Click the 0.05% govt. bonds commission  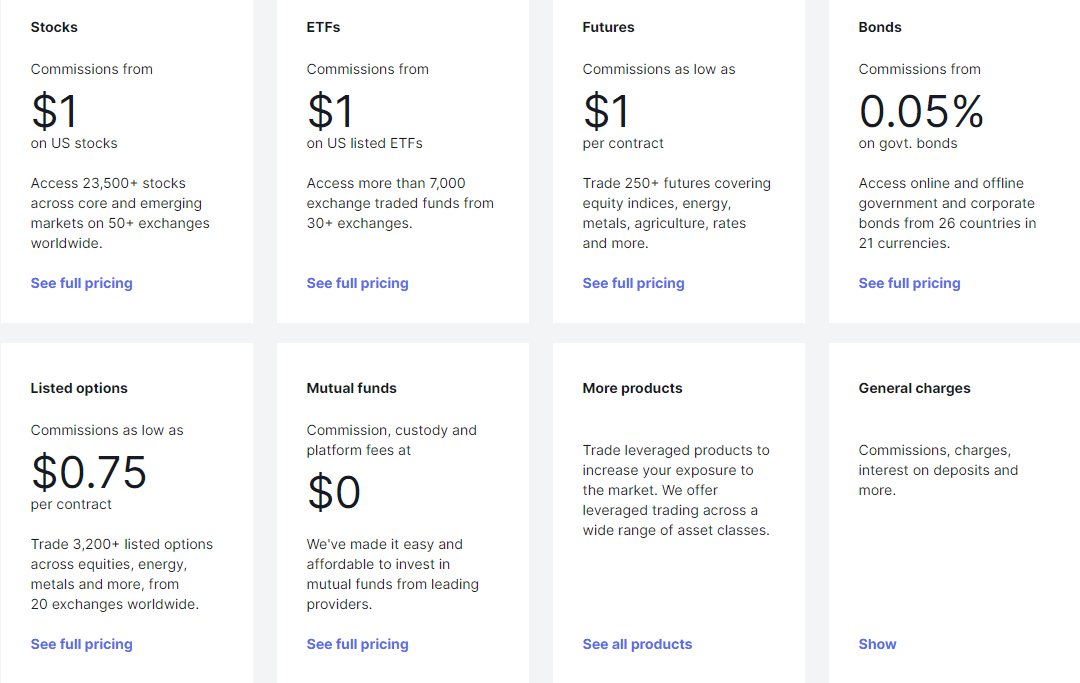pyautogui.click(x=921, y=111)
